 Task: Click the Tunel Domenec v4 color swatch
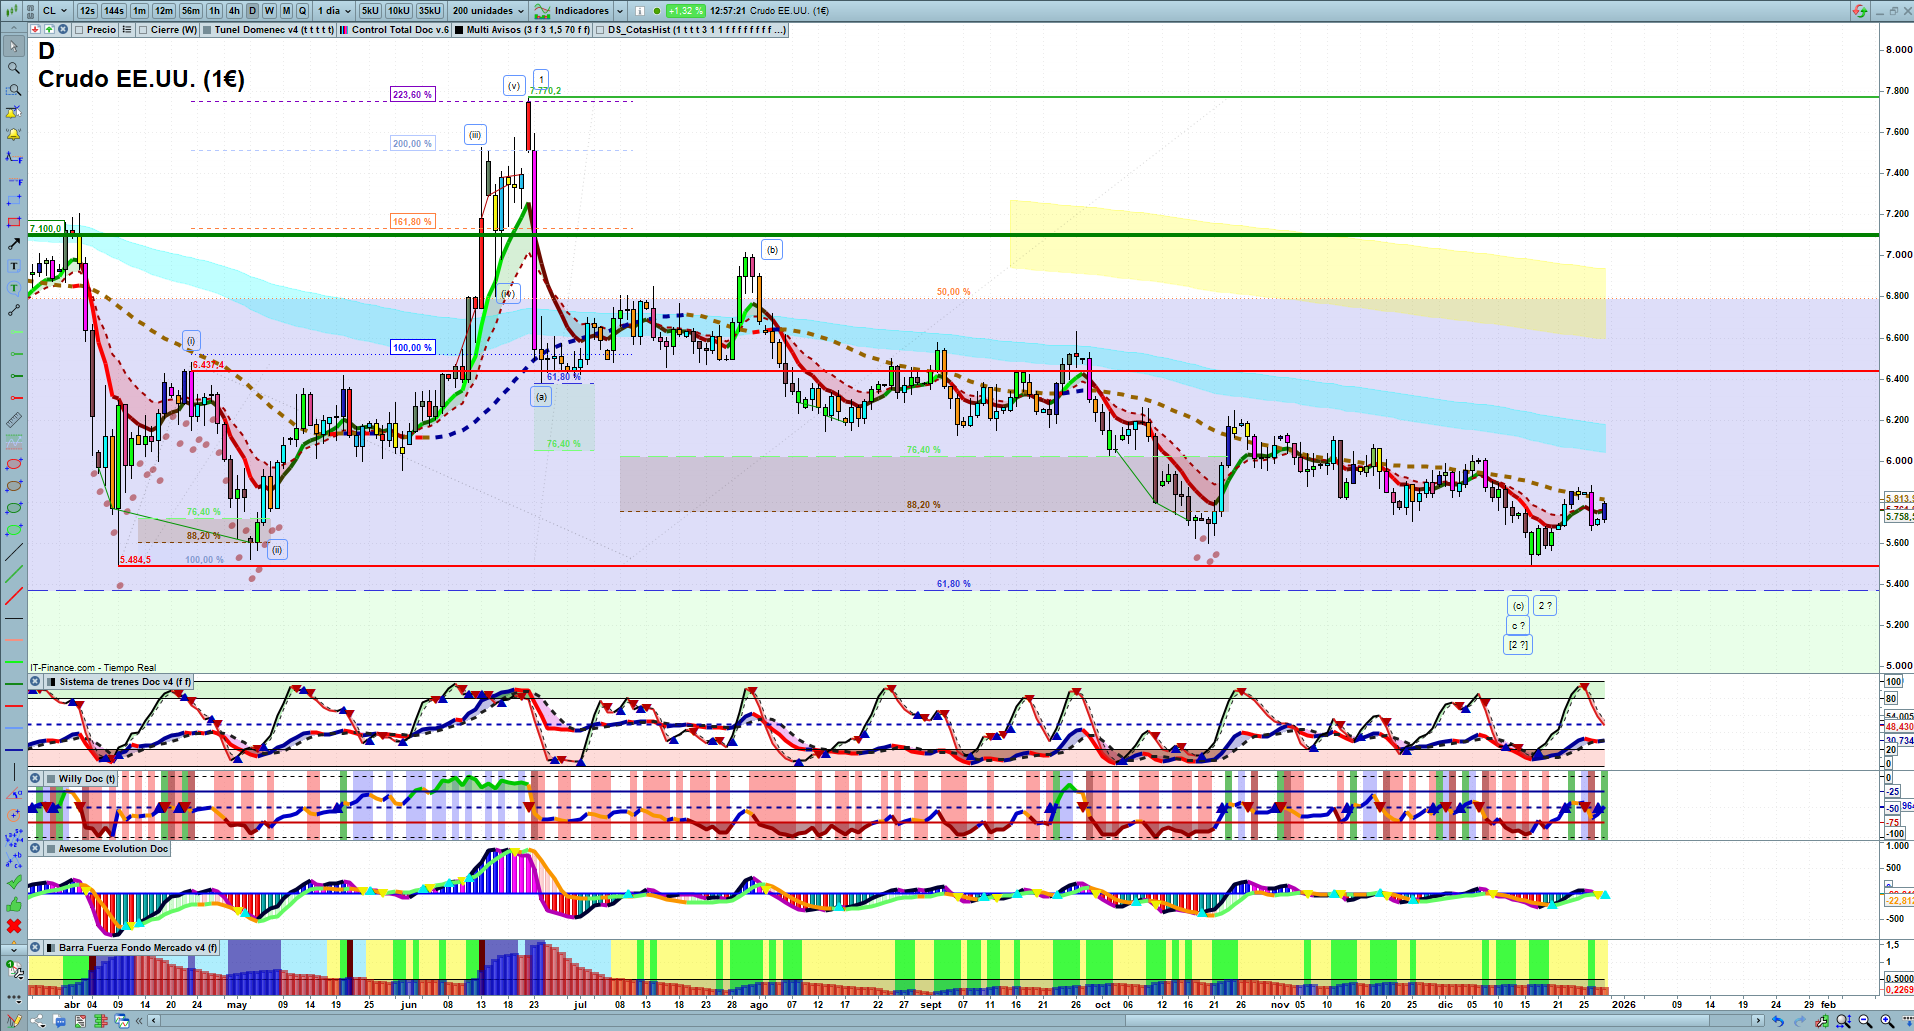coord(207,30)
